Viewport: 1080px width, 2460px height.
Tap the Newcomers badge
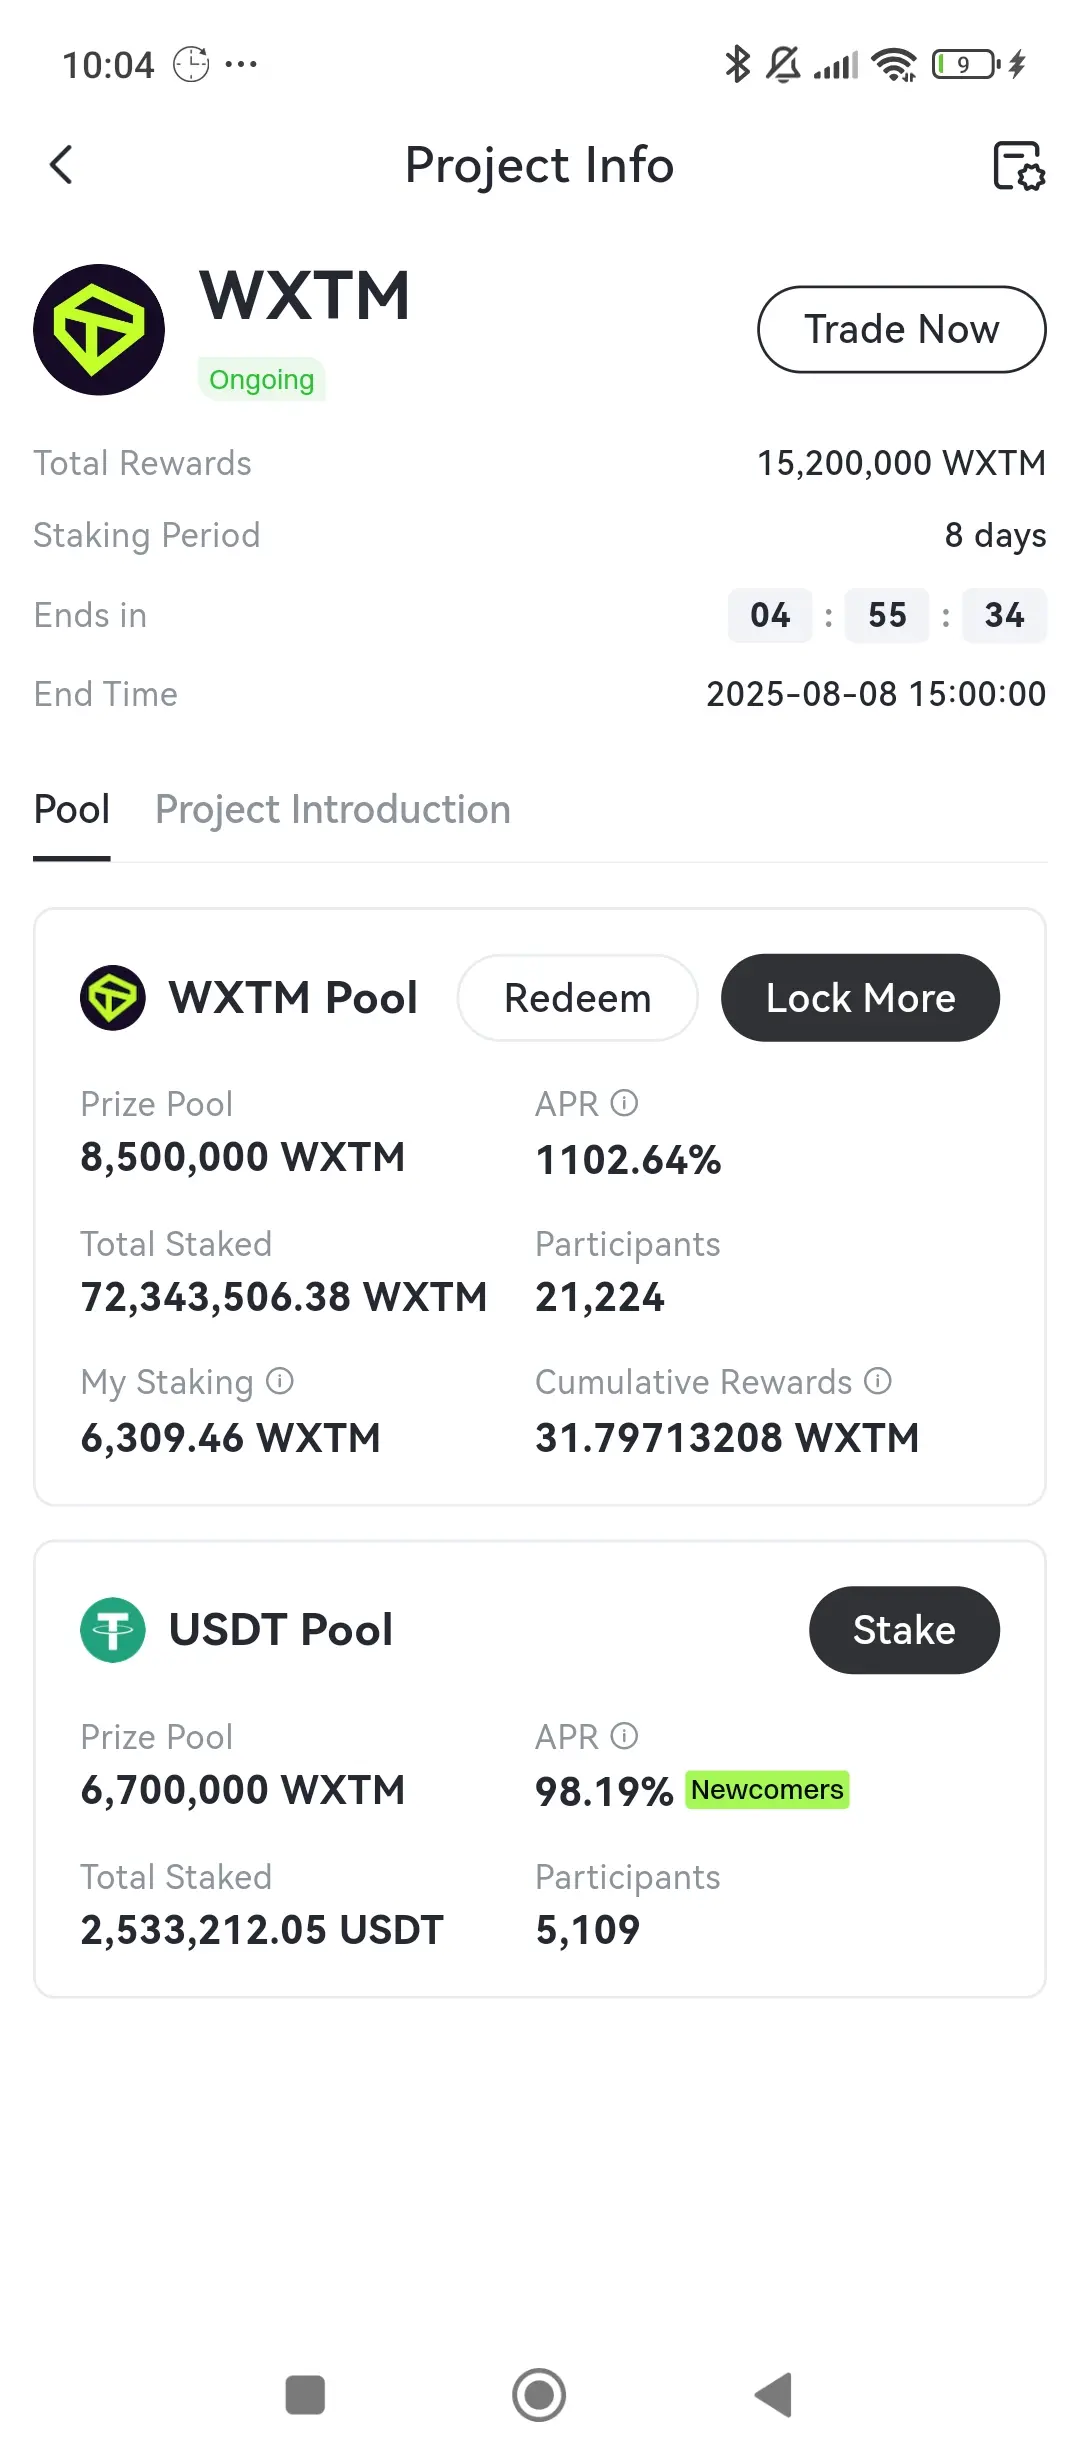[767, 1789]
